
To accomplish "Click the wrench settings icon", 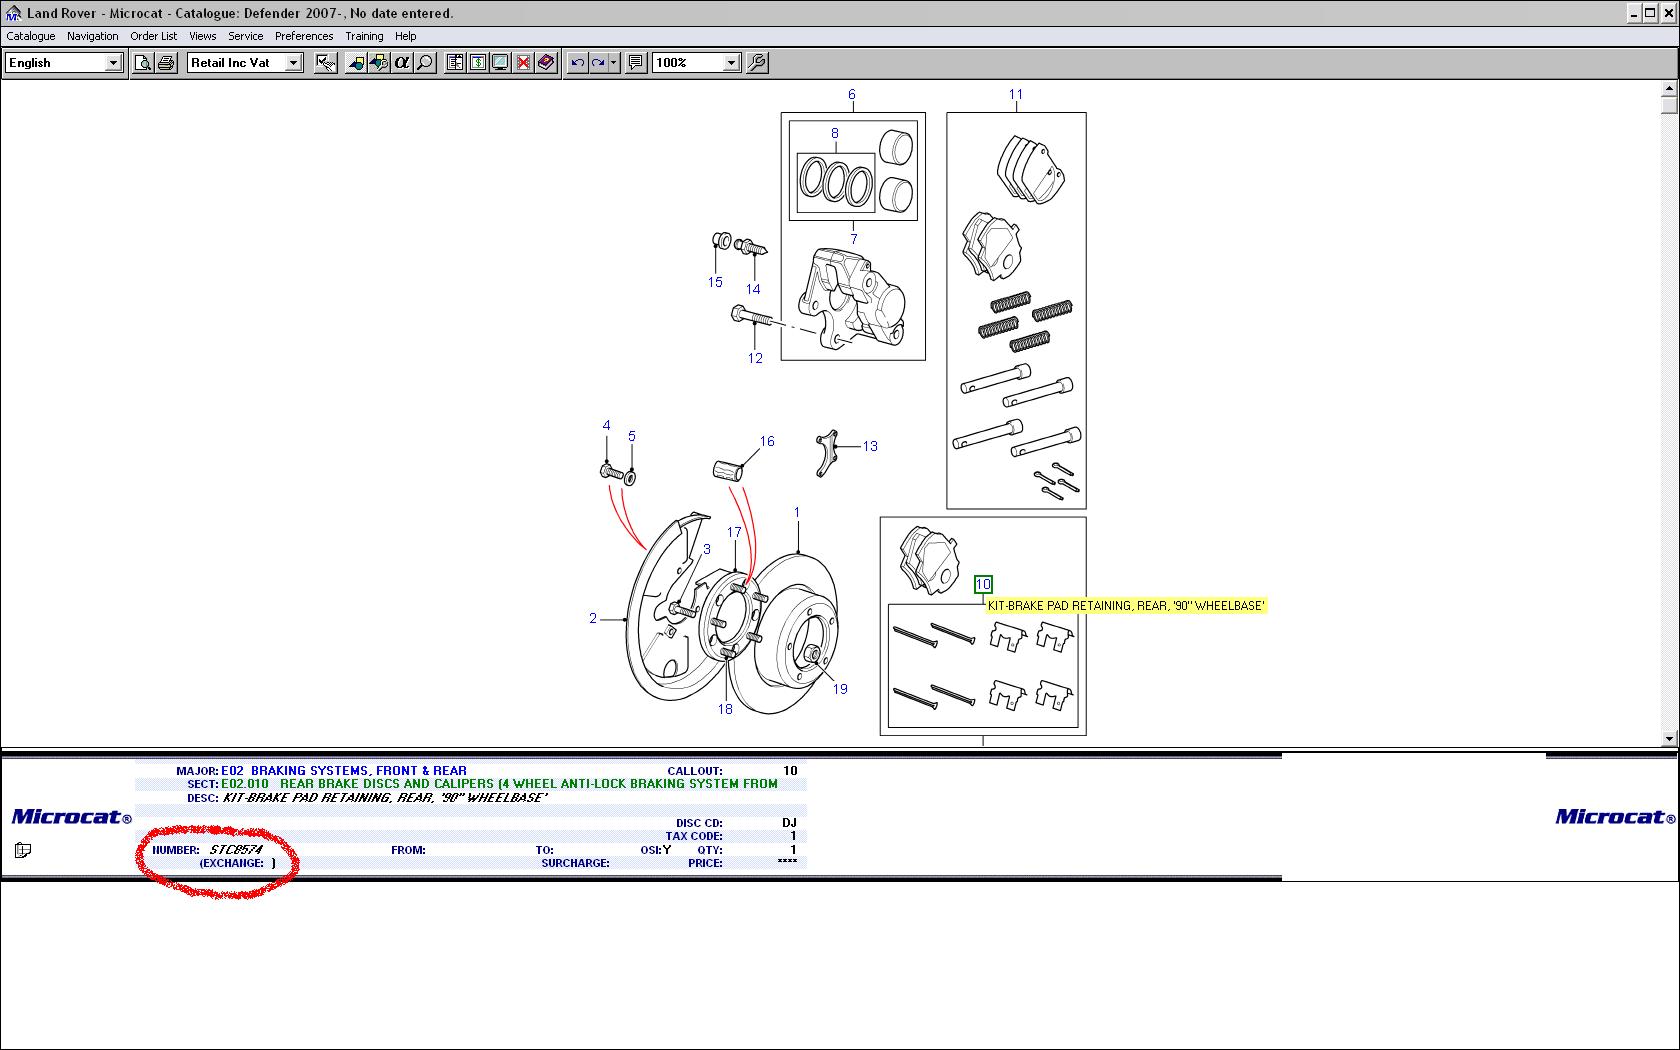I will [757, 63].
